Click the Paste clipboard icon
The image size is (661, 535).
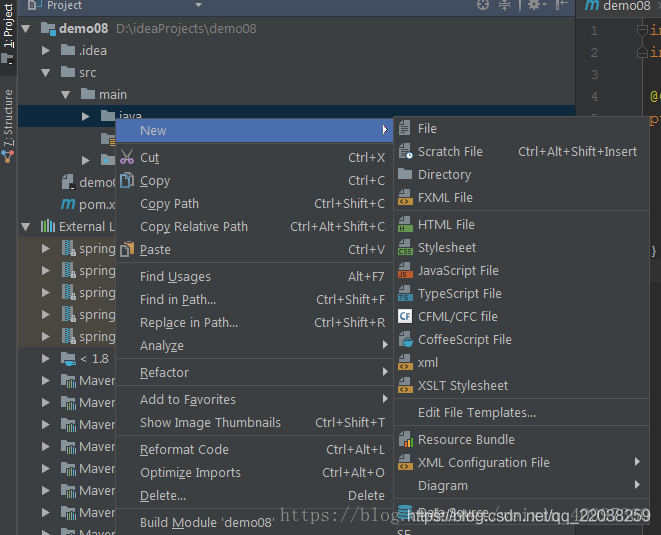(127, 249)
